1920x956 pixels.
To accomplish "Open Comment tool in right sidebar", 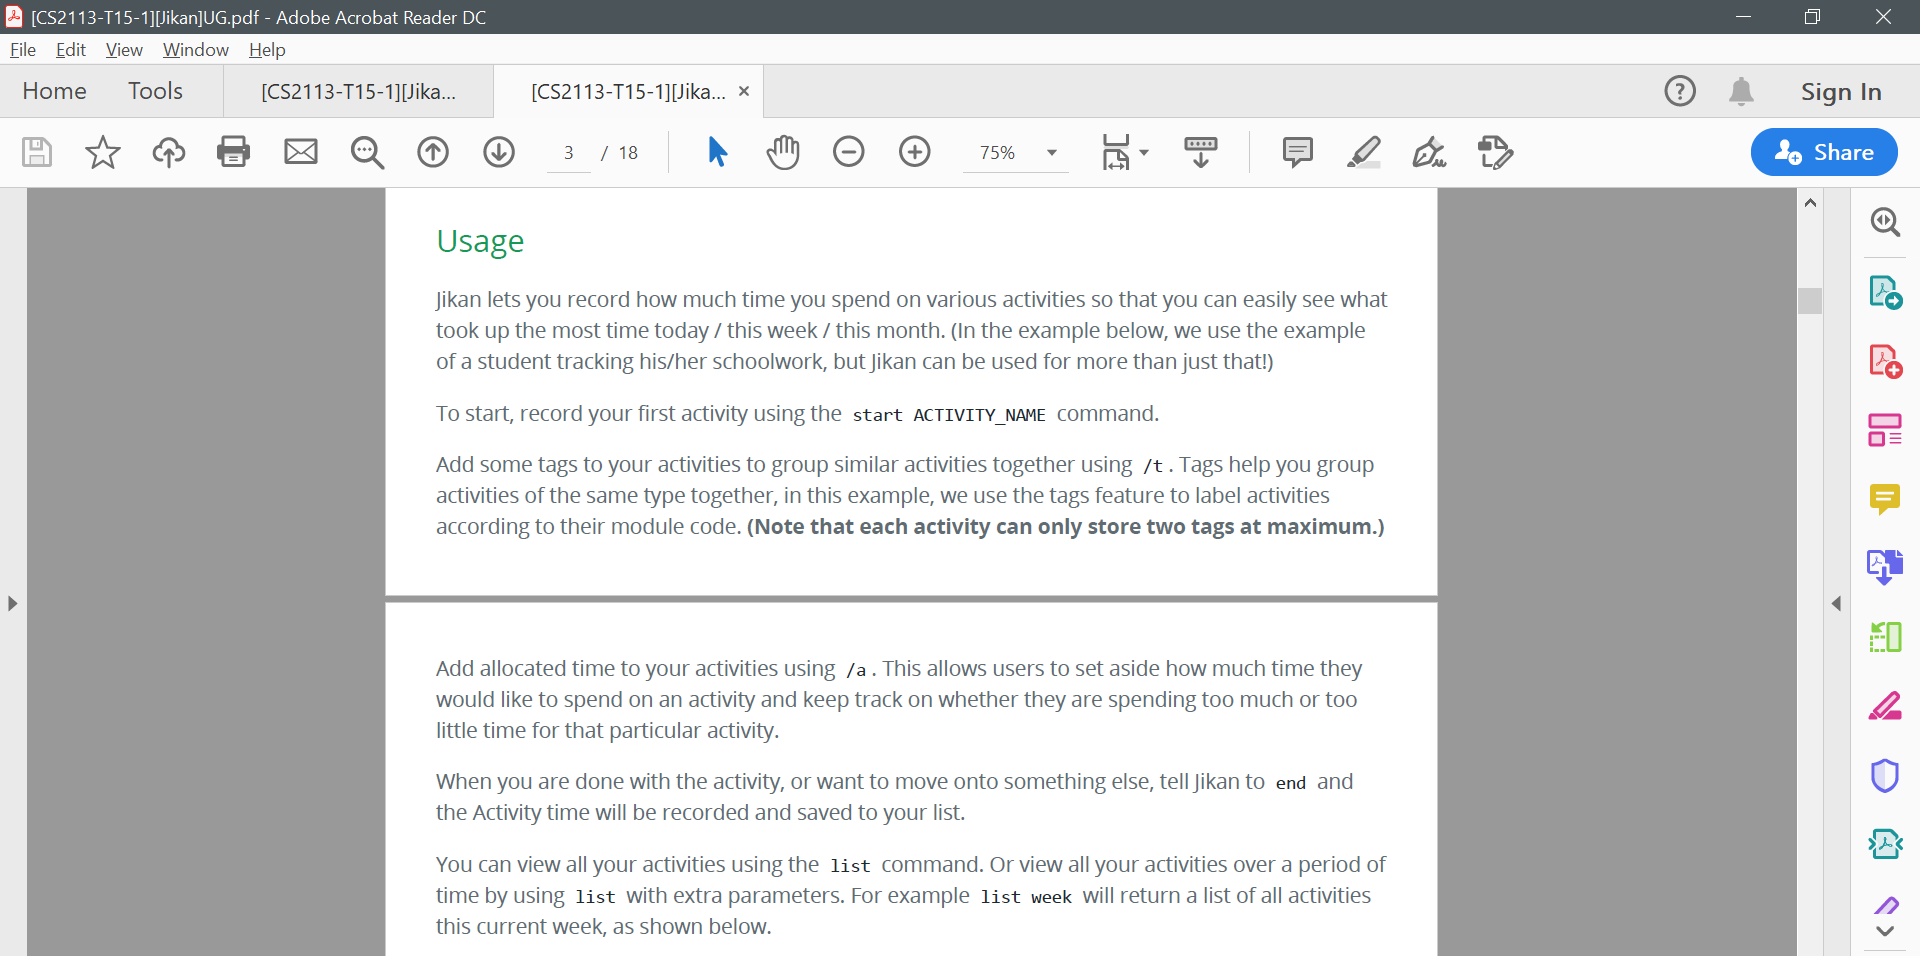I will click(x=1885, y=499).
